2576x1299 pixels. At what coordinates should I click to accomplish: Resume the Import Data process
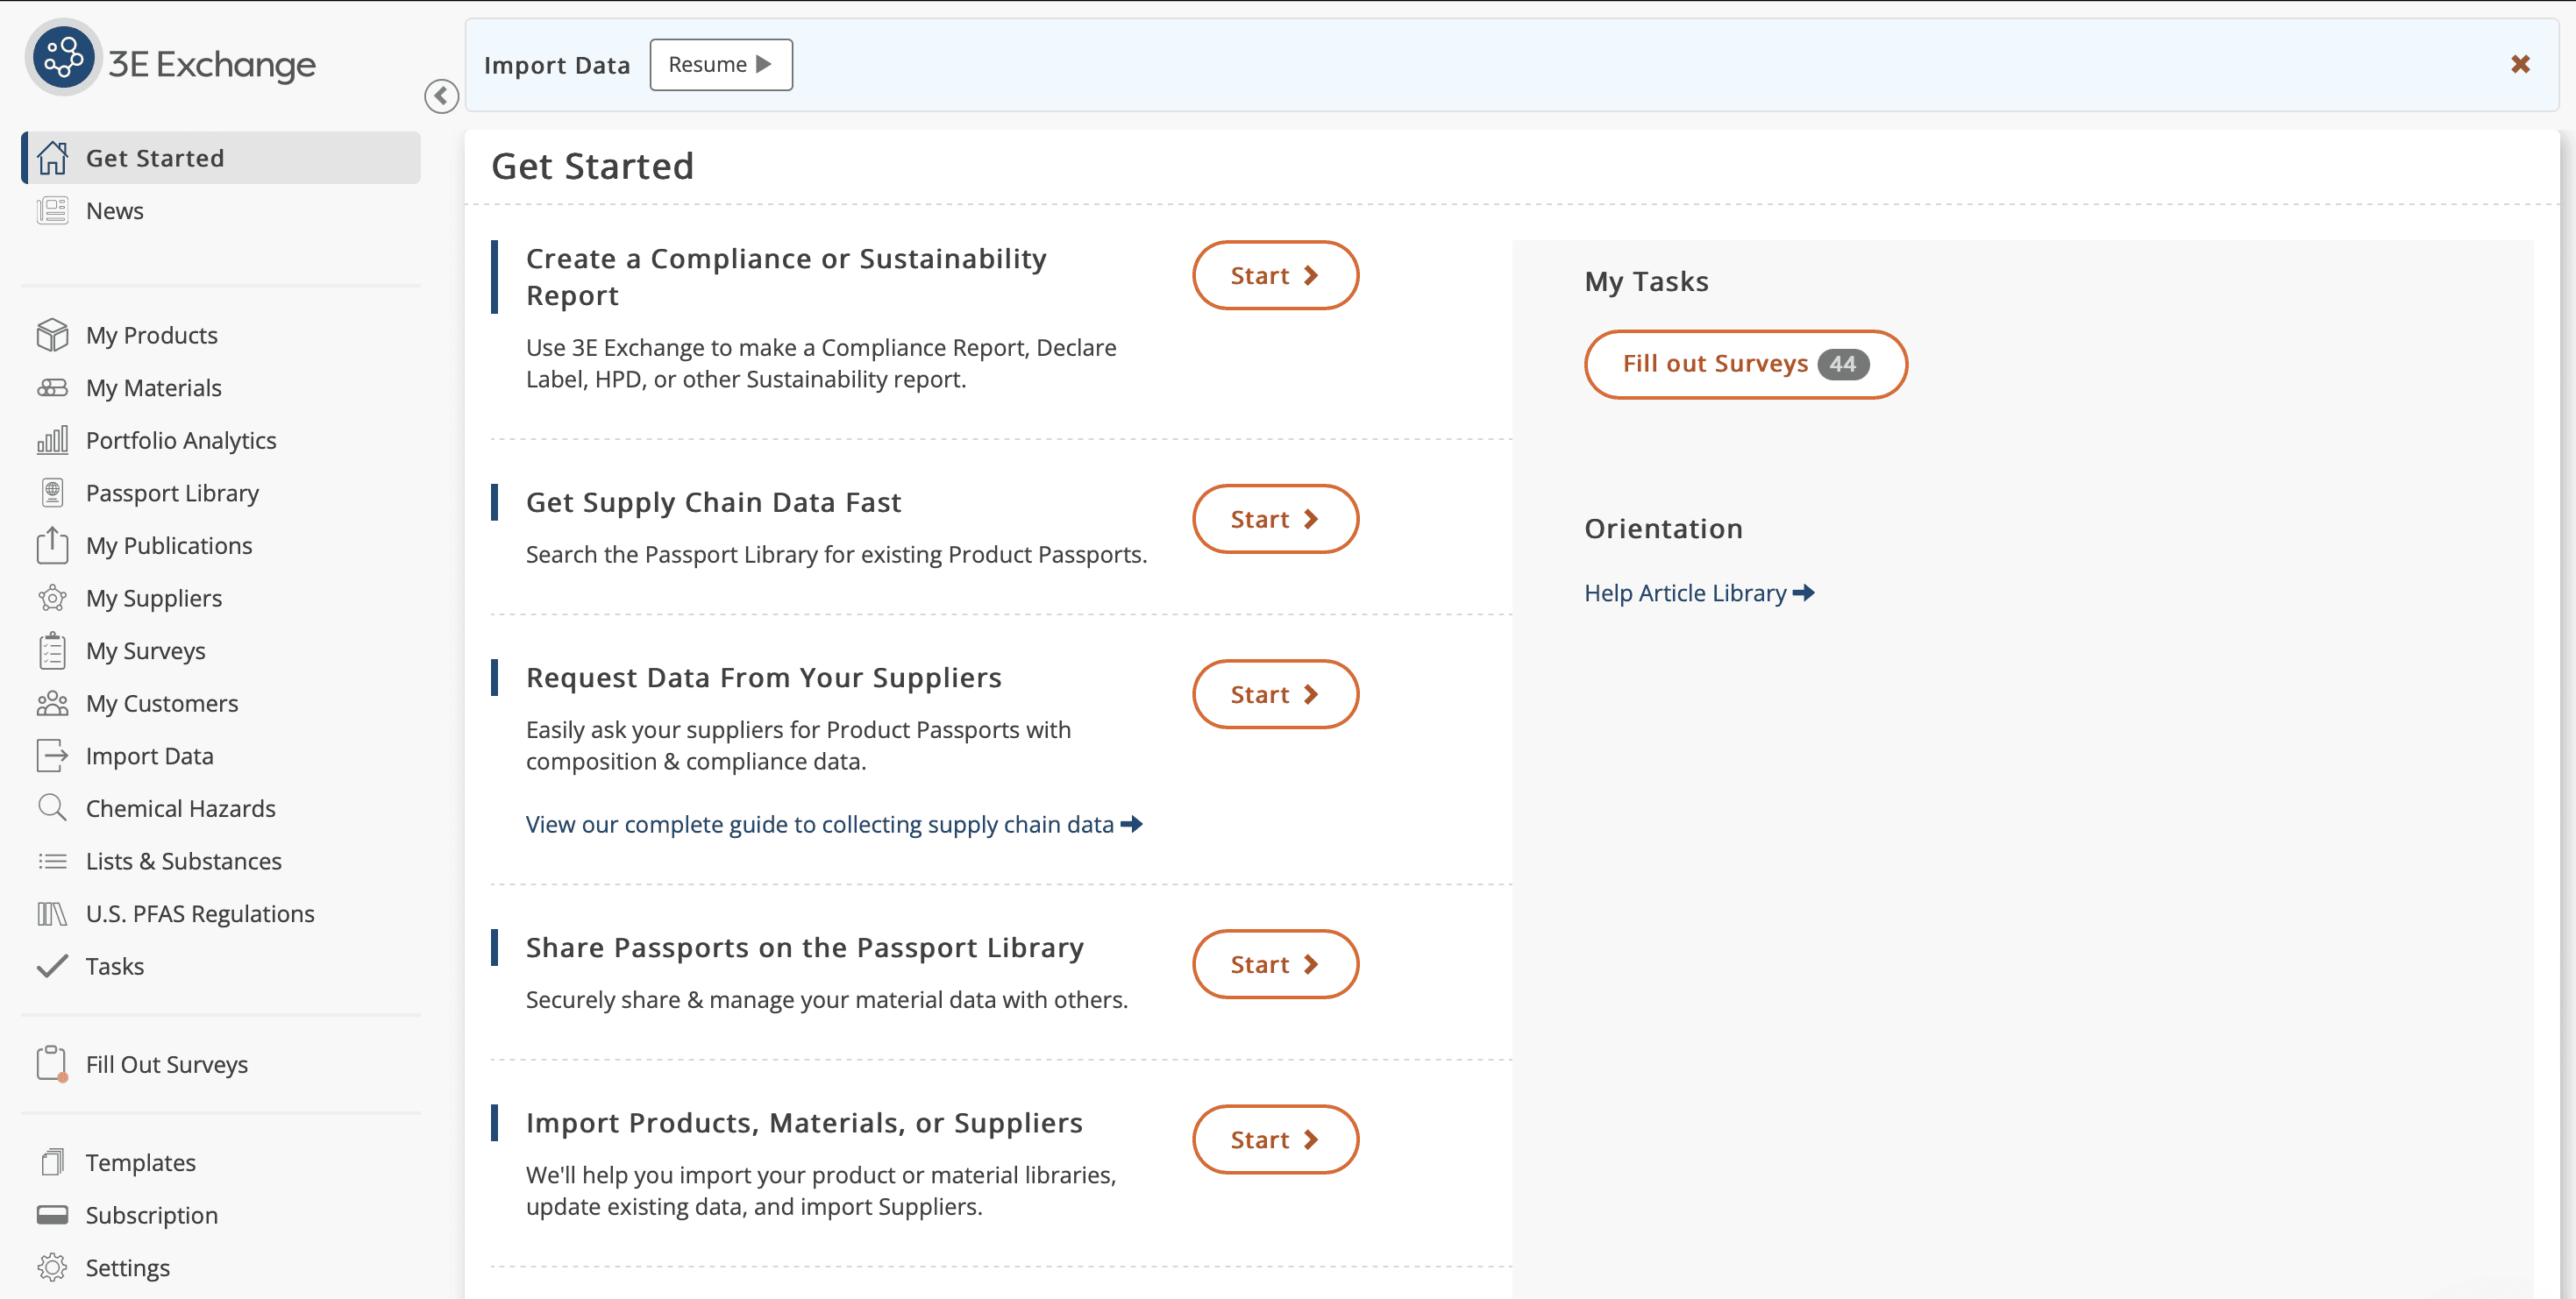click(720, 65)
